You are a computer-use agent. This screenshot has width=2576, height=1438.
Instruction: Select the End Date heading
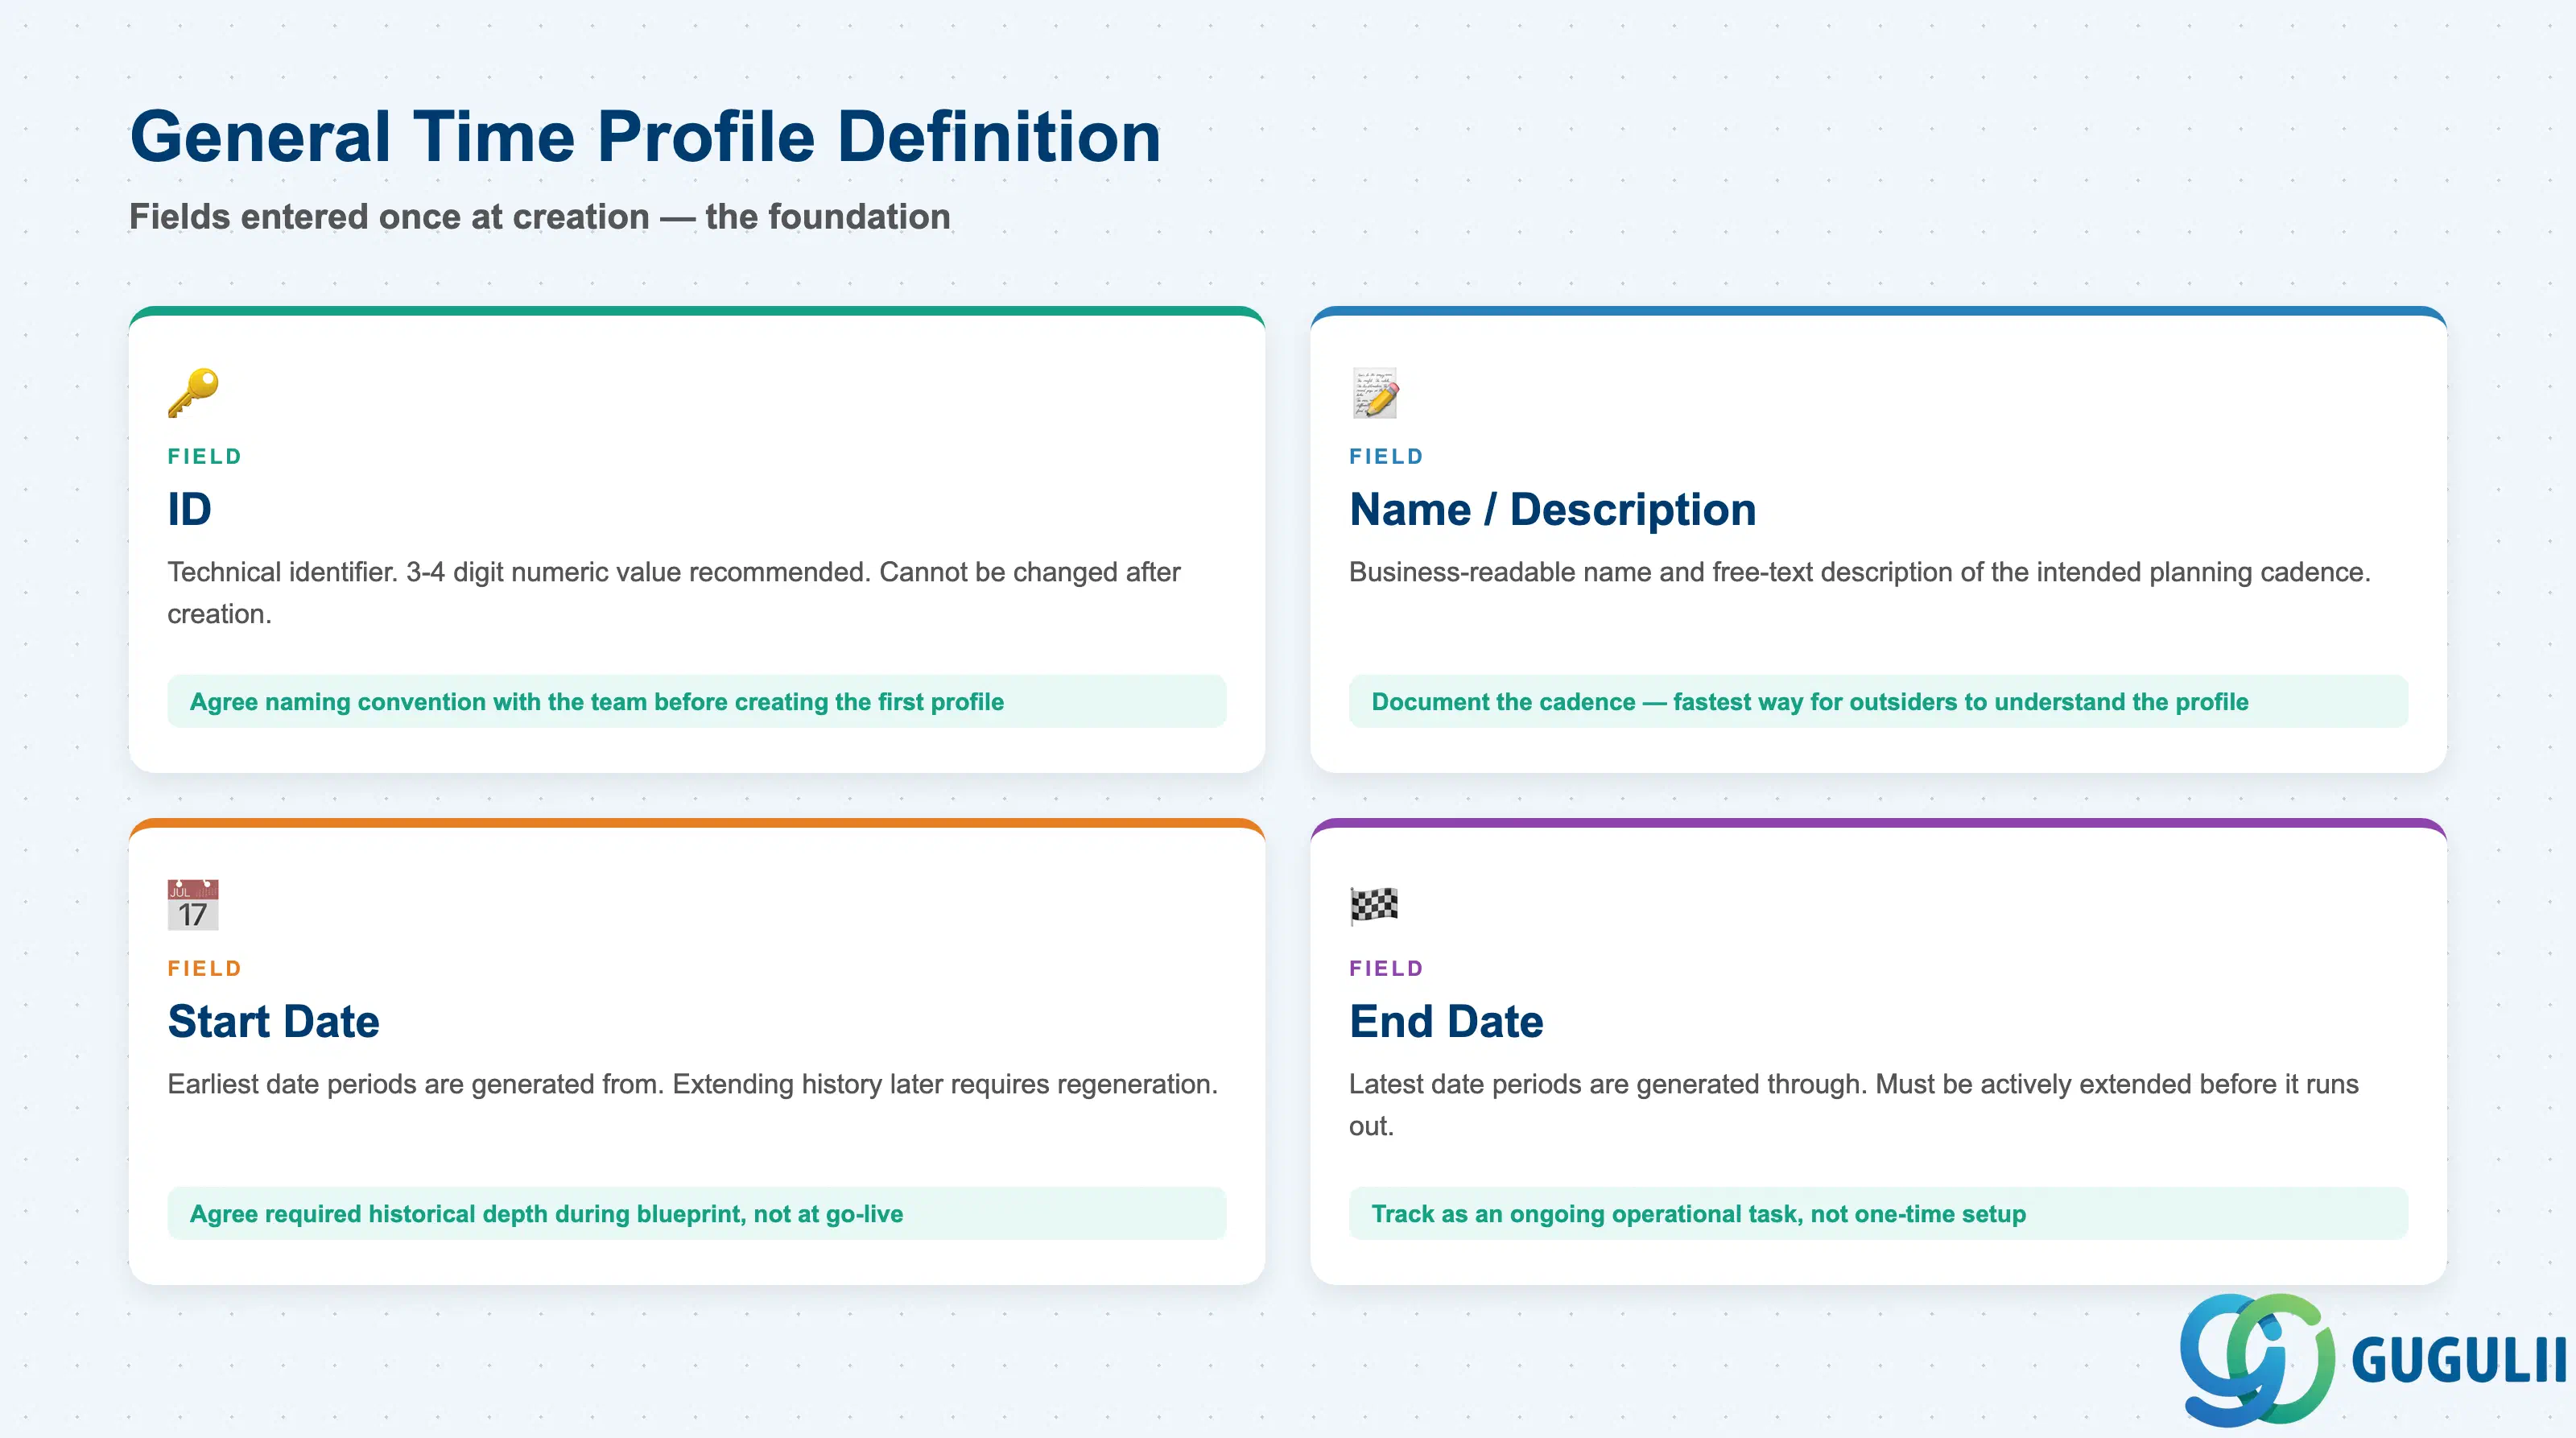[1446, 1021]
